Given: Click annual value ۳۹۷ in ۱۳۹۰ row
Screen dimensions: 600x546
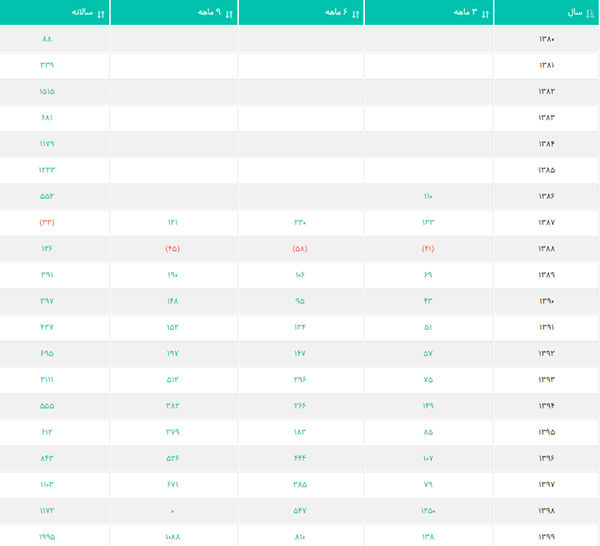Looking at the screenshot, I should click(47, 301).
